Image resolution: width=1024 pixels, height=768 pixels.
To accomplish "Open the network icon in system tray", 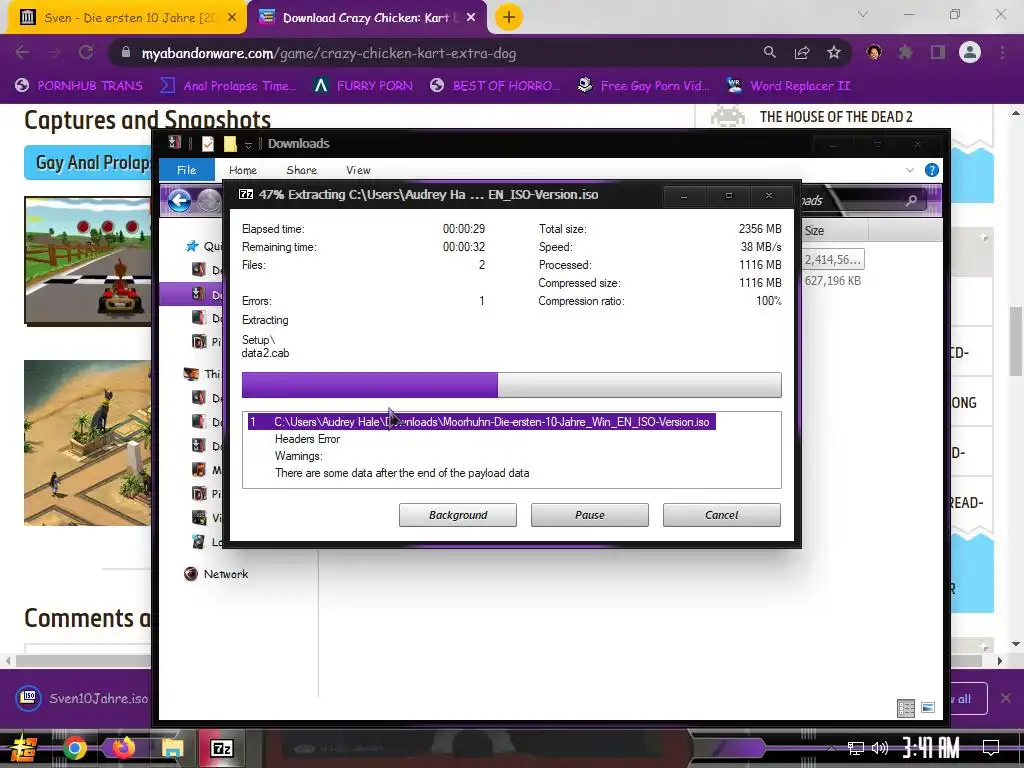I will 856,748.
